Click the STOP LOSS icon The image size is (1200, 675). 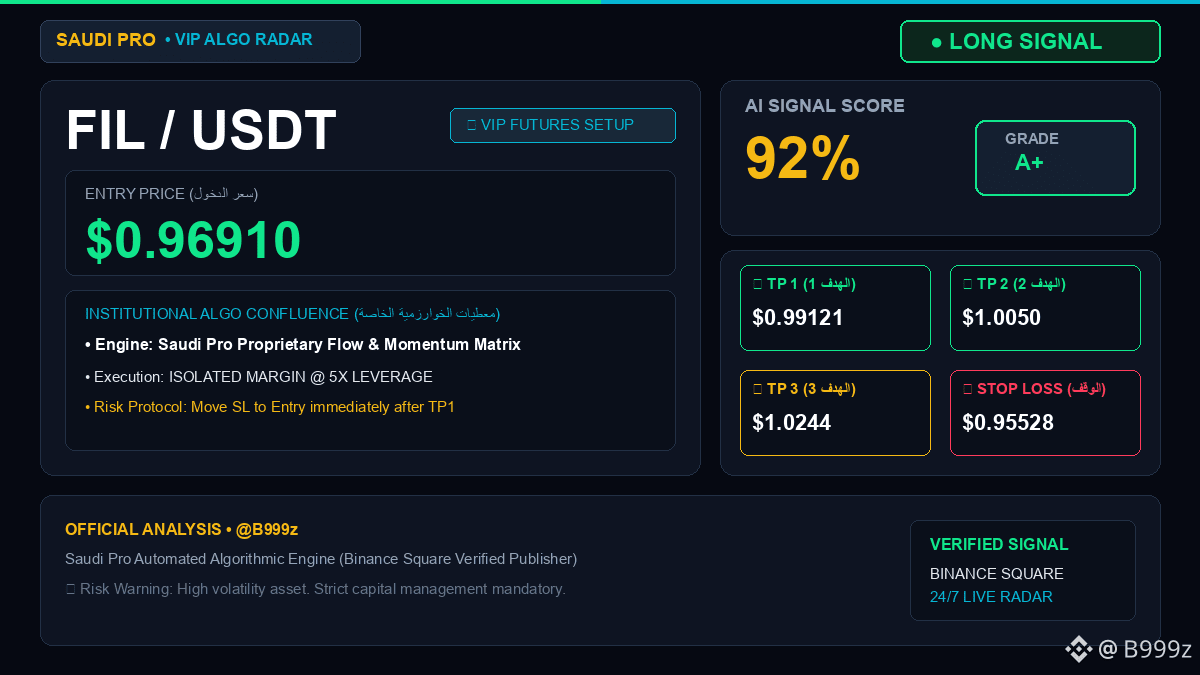tap(967, 389)
